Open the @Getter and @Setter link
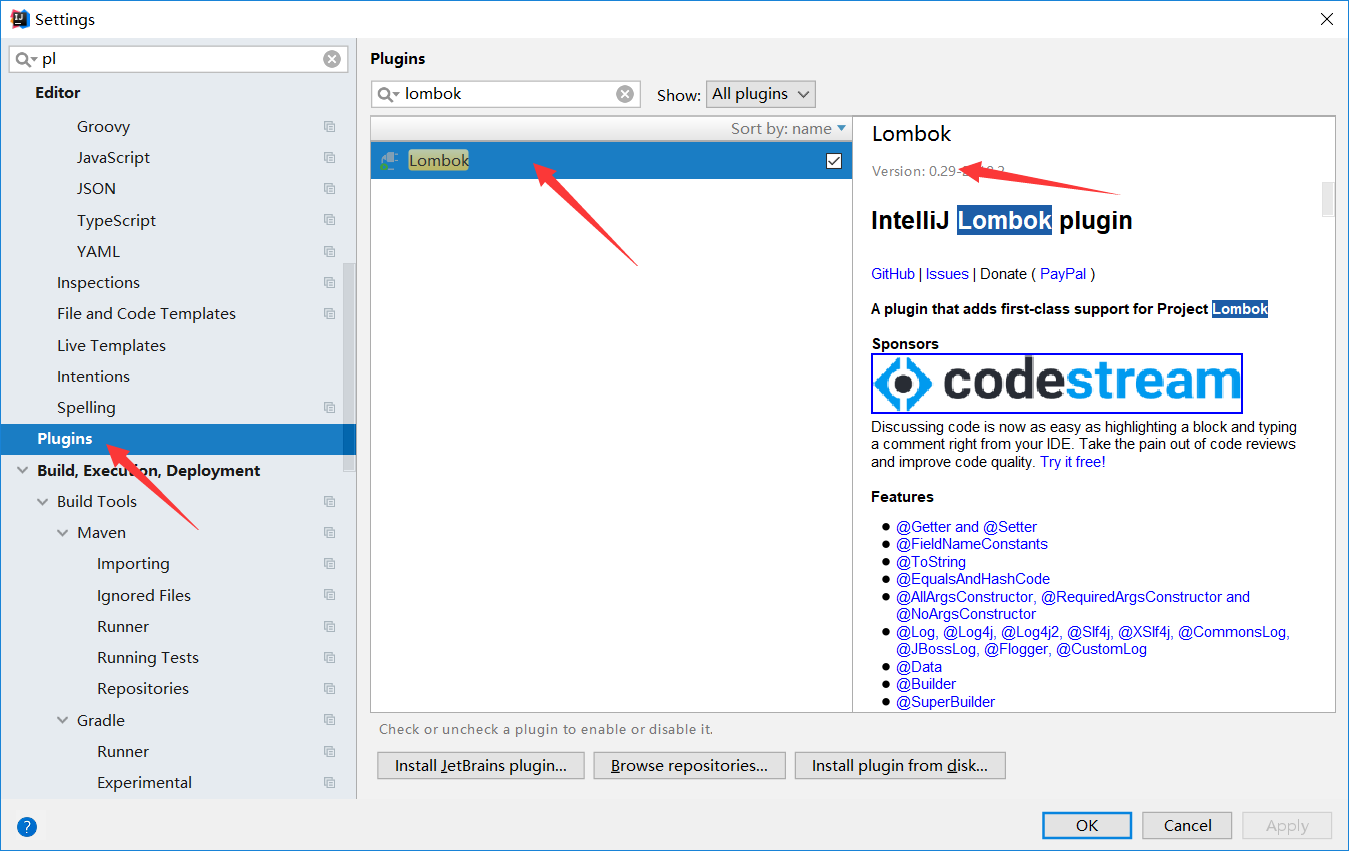 click(966, 527)
